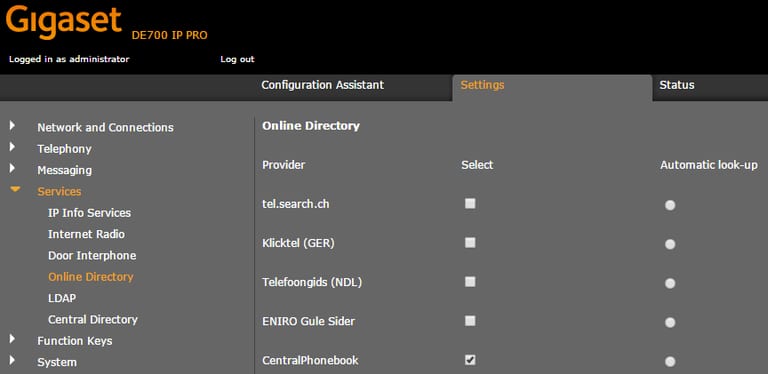Image resolution: width=768 pixels, height=374 pixels.
Task: Select automatic look-up for Telefoongids (NDL)
Action: coord(670,283)
